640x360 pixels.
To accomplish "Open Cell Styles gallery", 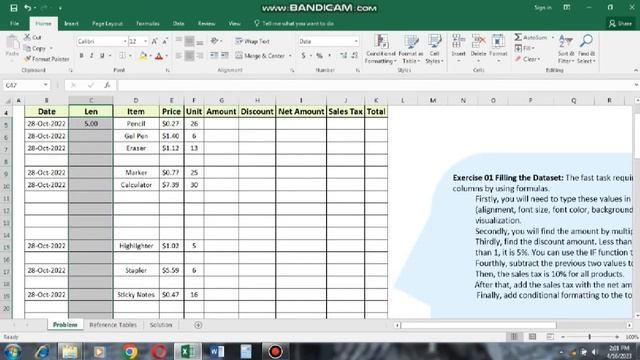I will point(434,49).
